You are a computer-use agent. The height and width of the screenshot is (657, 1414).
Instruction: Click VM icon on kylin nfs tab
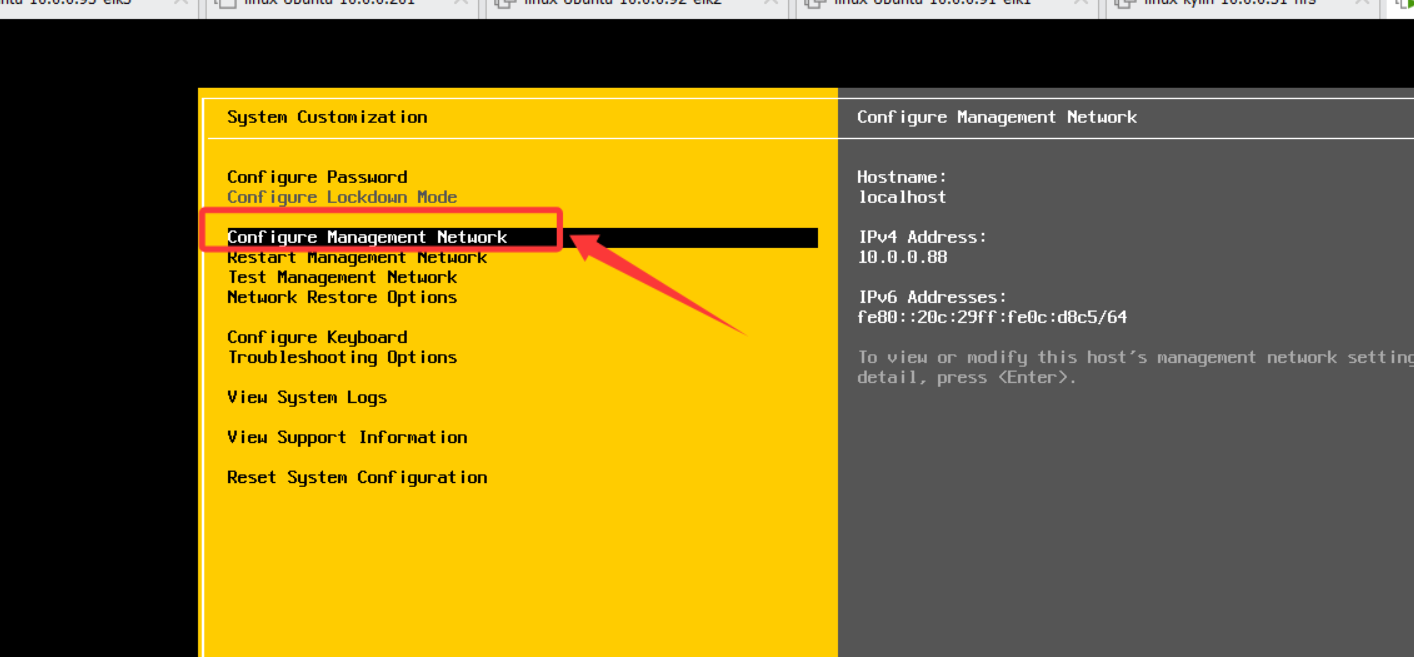1126,4
